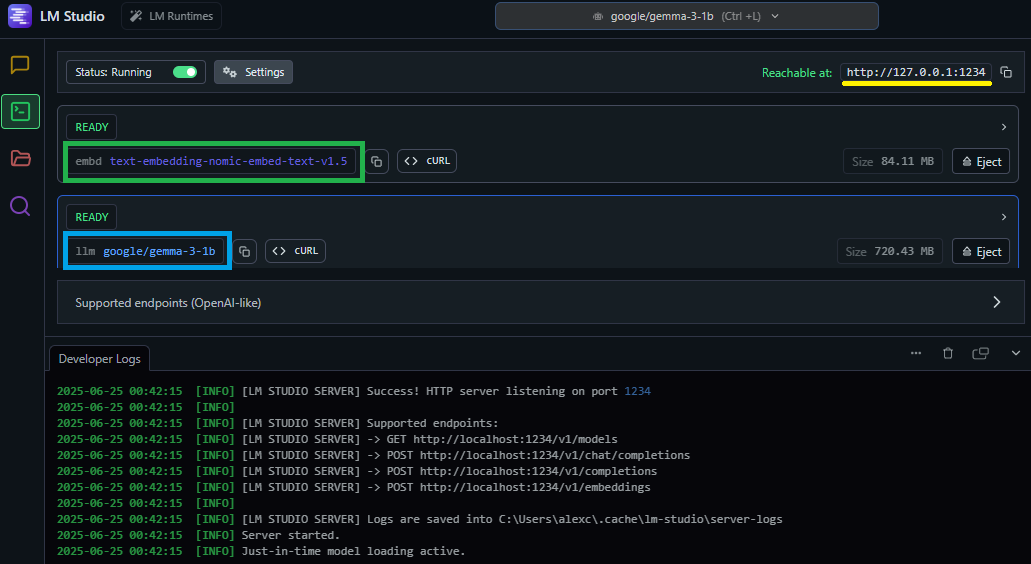Open the google/gemma-3-1b model selector

coord(686,16)
